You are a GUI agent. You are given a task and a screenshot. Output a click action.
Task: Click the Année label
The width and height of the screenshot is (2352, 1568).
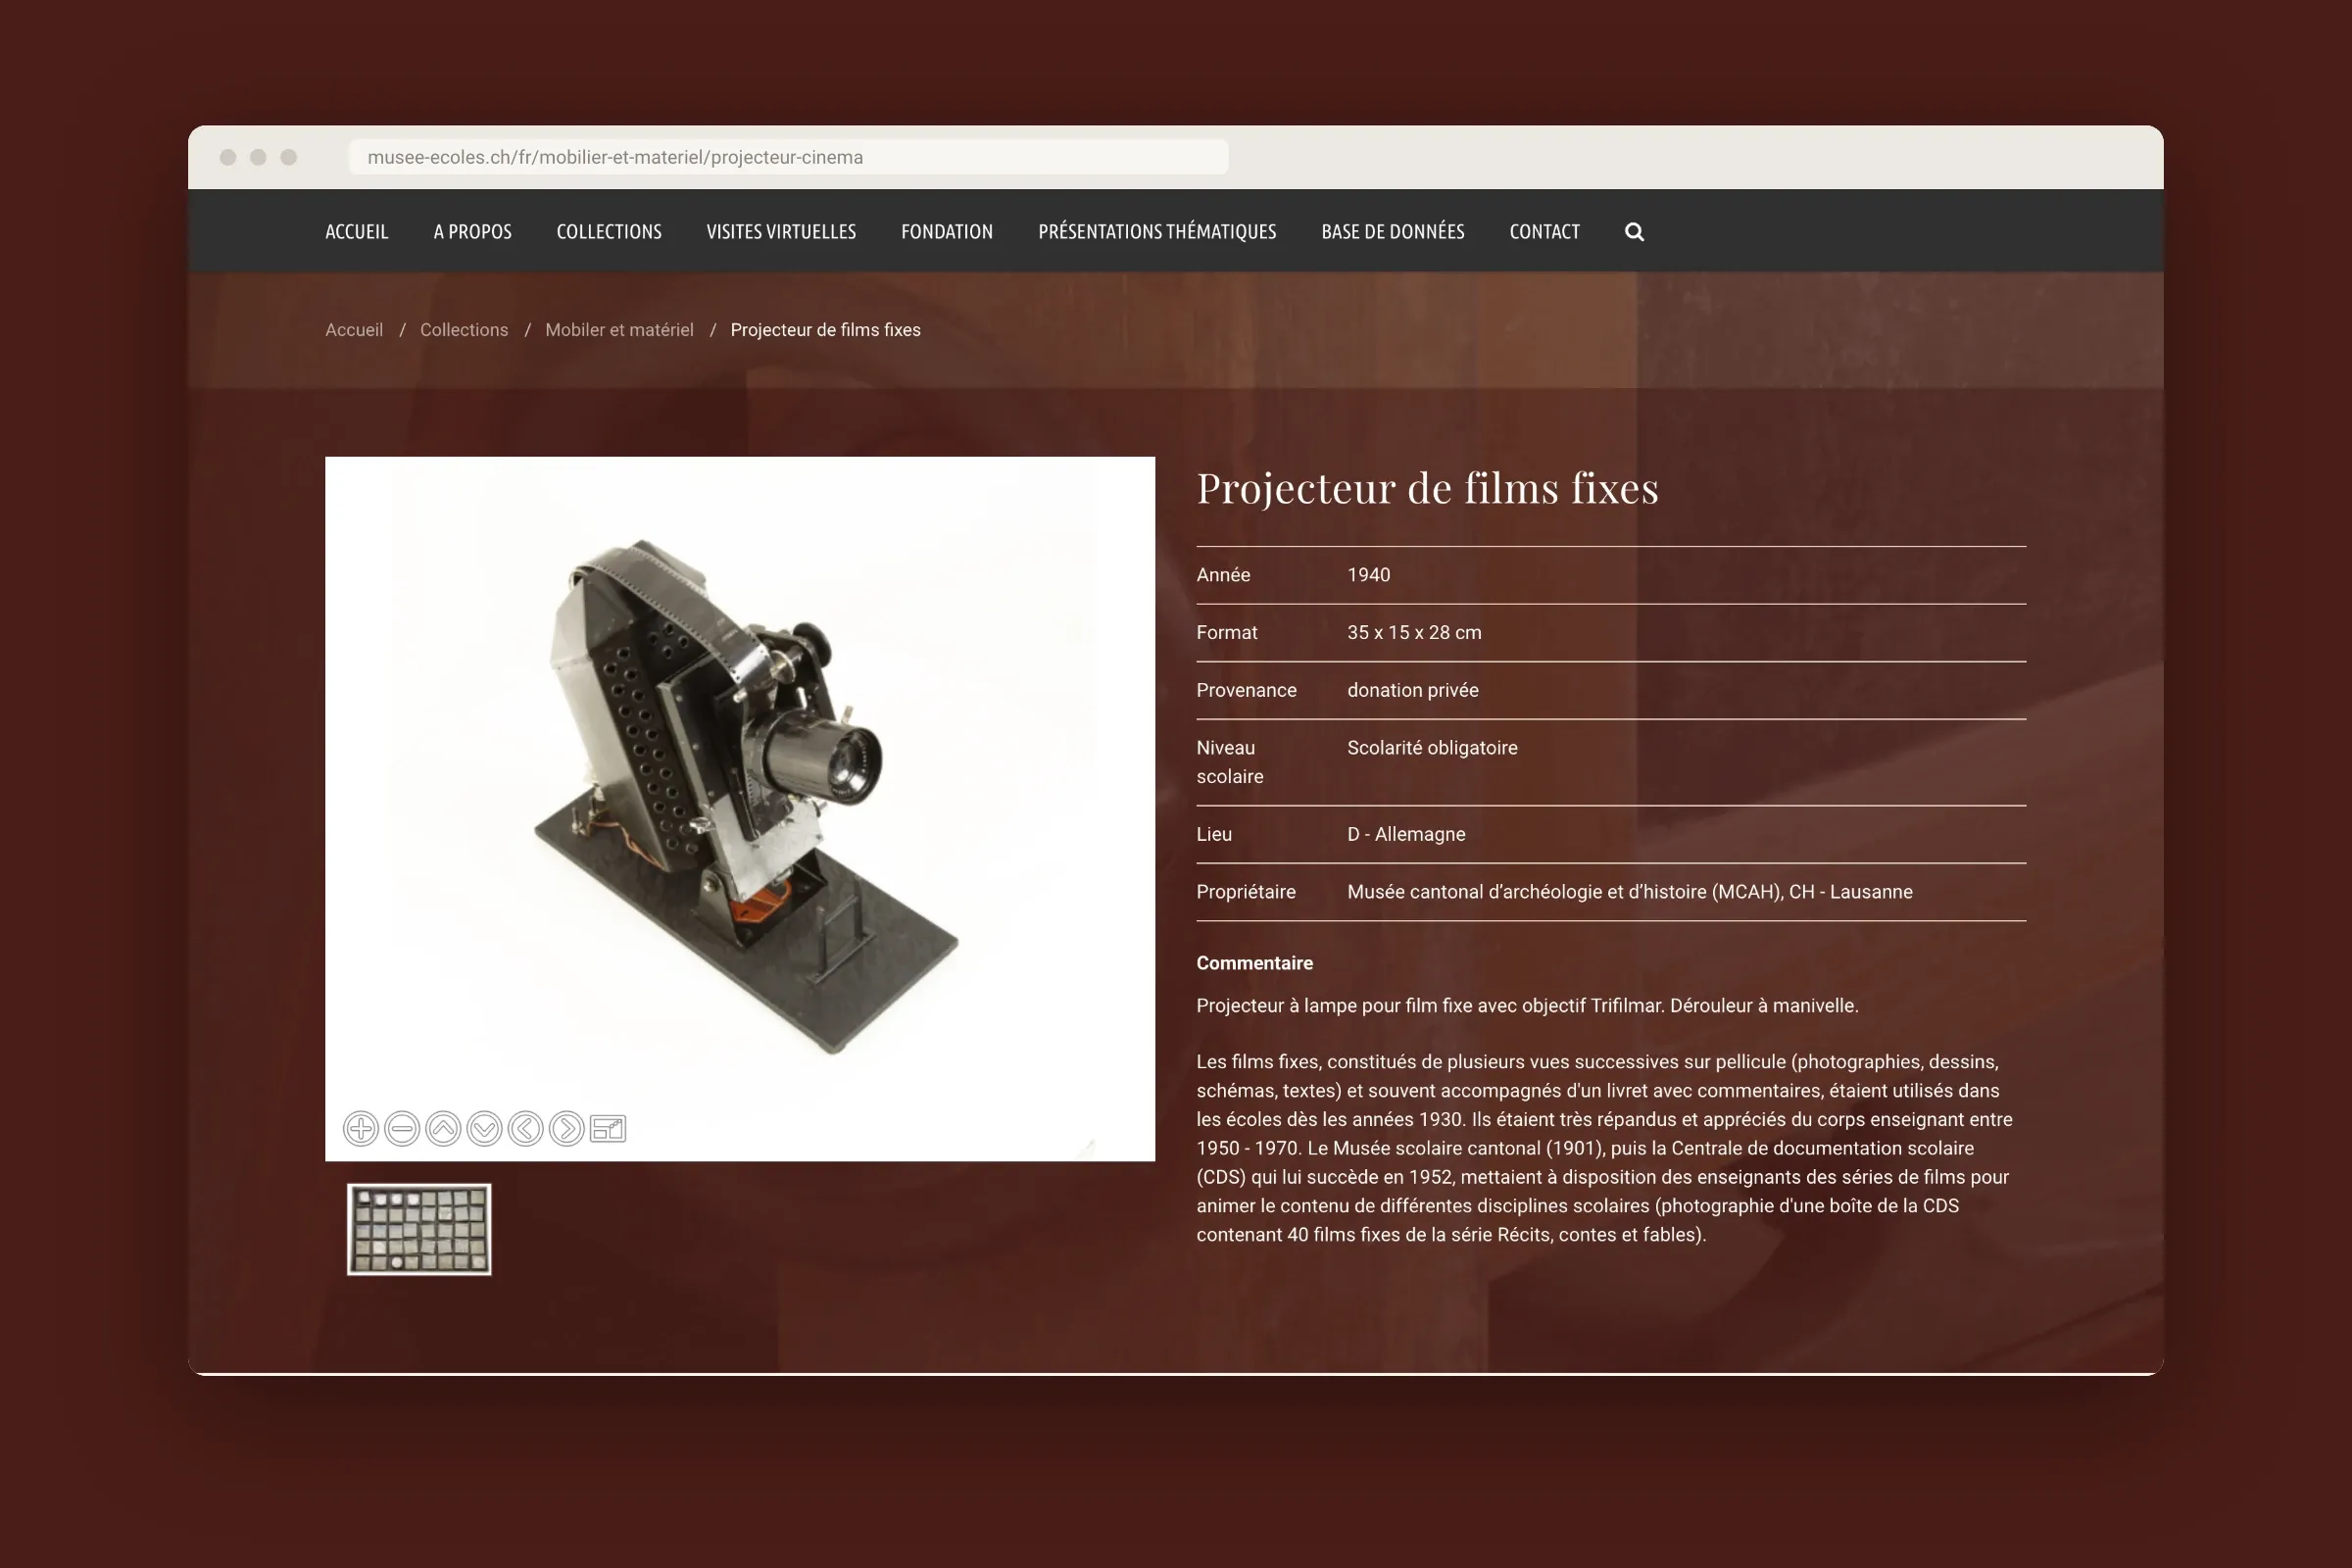point(1223,575)
